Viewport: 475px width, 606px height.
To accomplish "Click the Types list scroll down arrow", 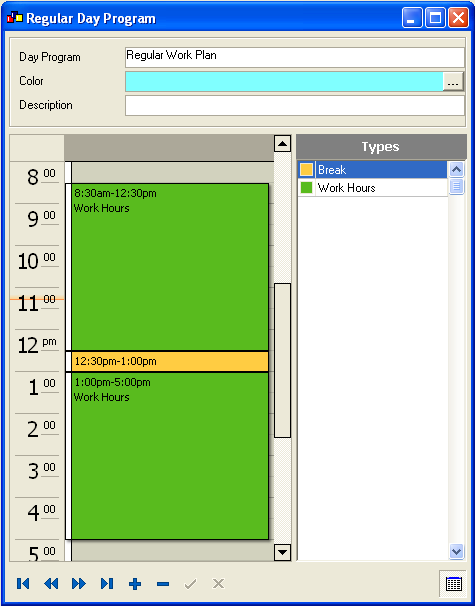I will click(456, 552).
